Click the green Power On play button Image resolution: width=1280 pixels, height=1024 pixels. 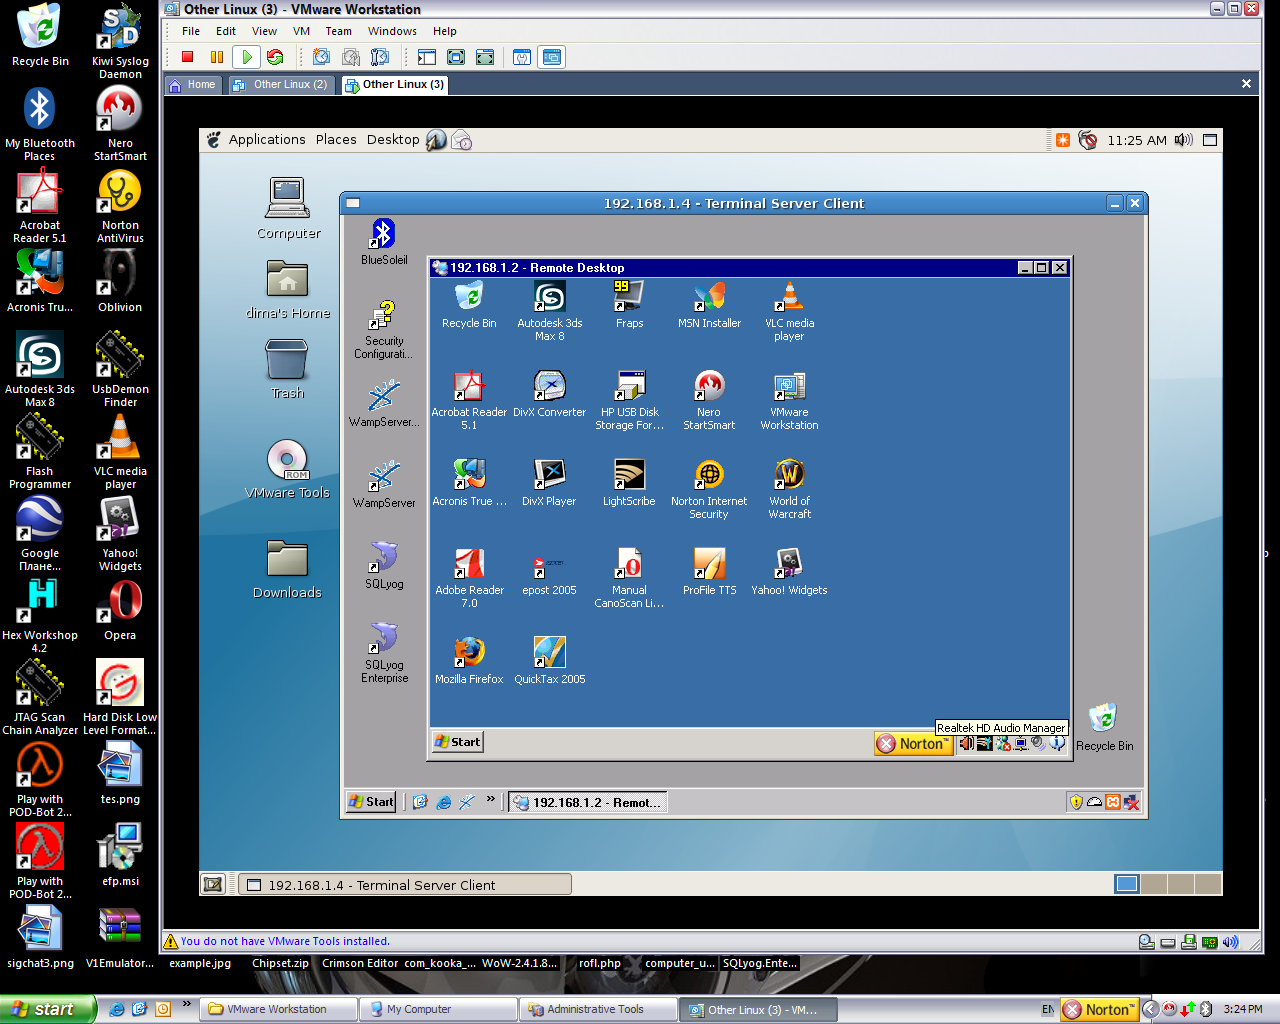(x=246, y=57)
